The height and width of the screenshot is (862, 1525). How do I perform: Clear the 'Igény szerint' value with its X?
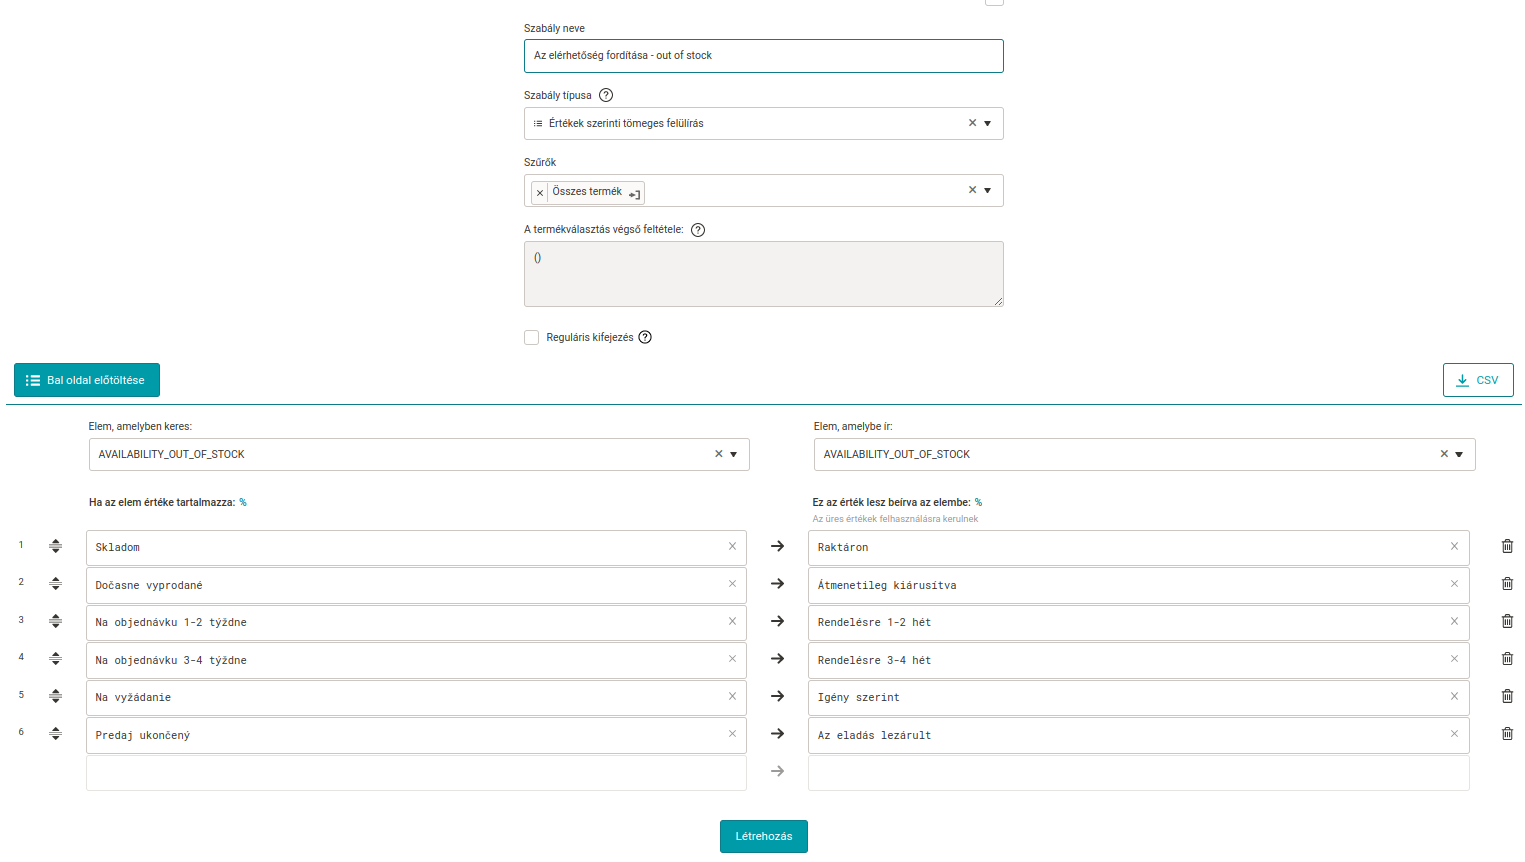pos(1454,697)
